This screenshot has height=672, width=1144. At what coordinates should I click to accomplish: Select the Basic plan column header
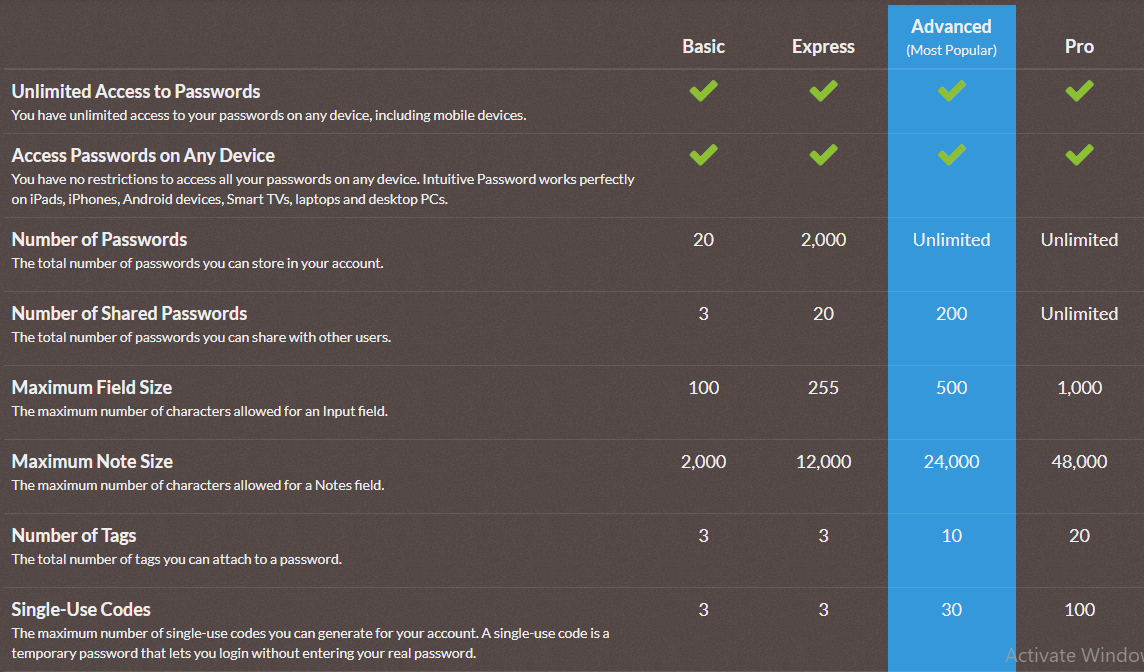pos(703,47)
